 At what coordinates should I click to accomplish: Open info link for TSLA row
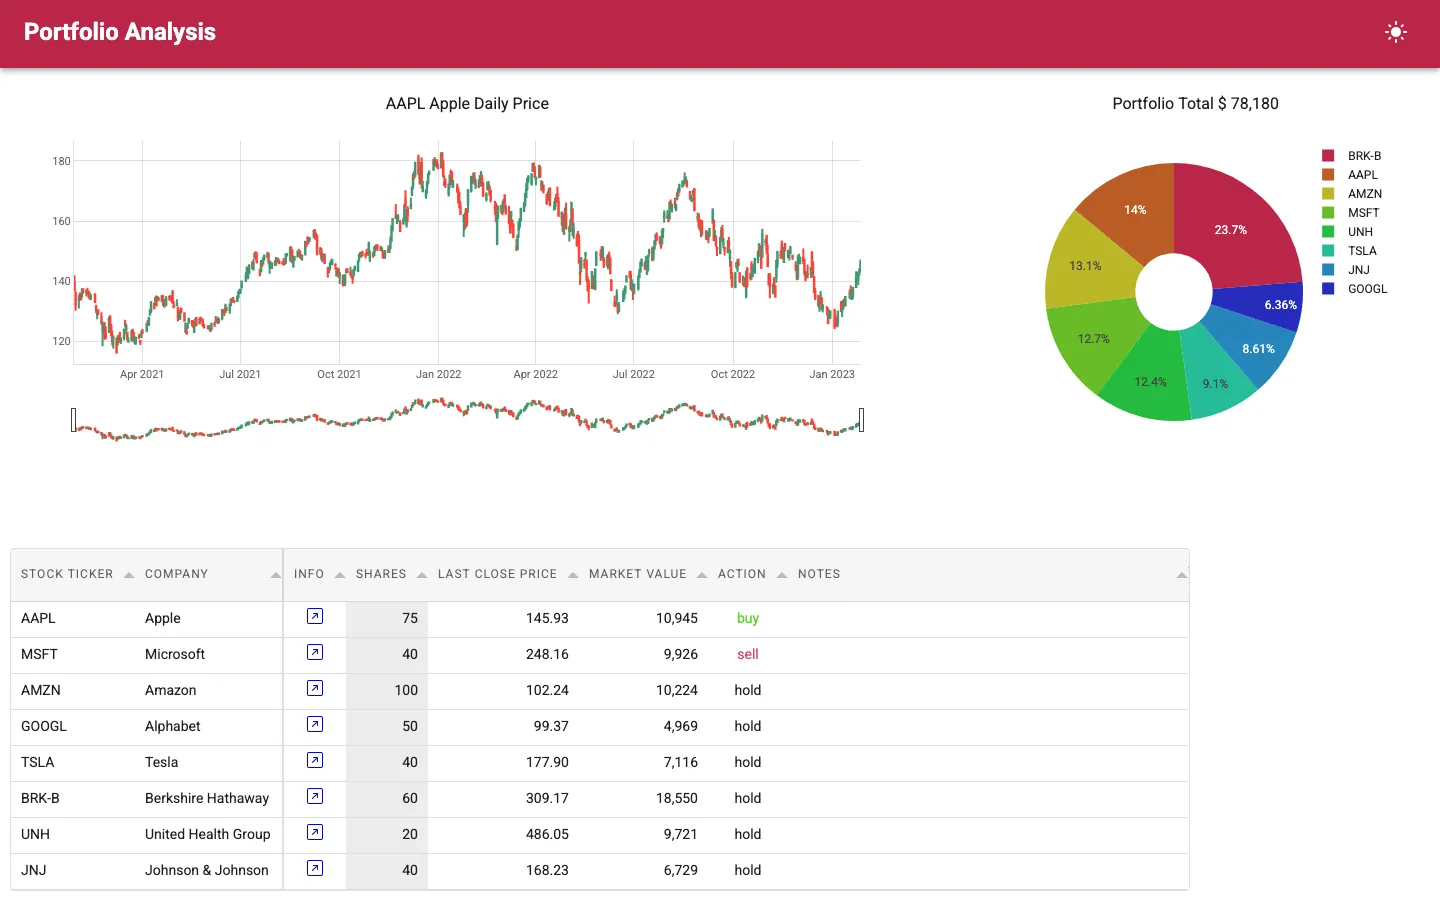pos(315,761)
